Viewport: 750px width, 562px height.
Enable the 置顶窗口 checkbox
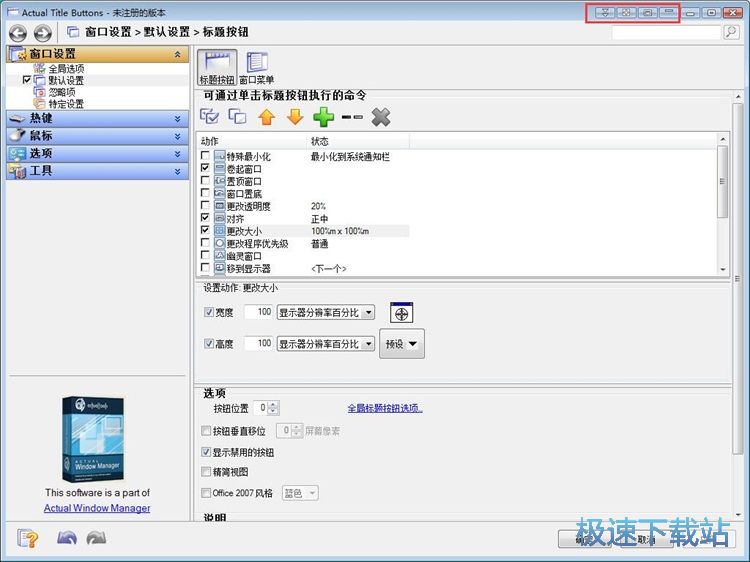205,180
